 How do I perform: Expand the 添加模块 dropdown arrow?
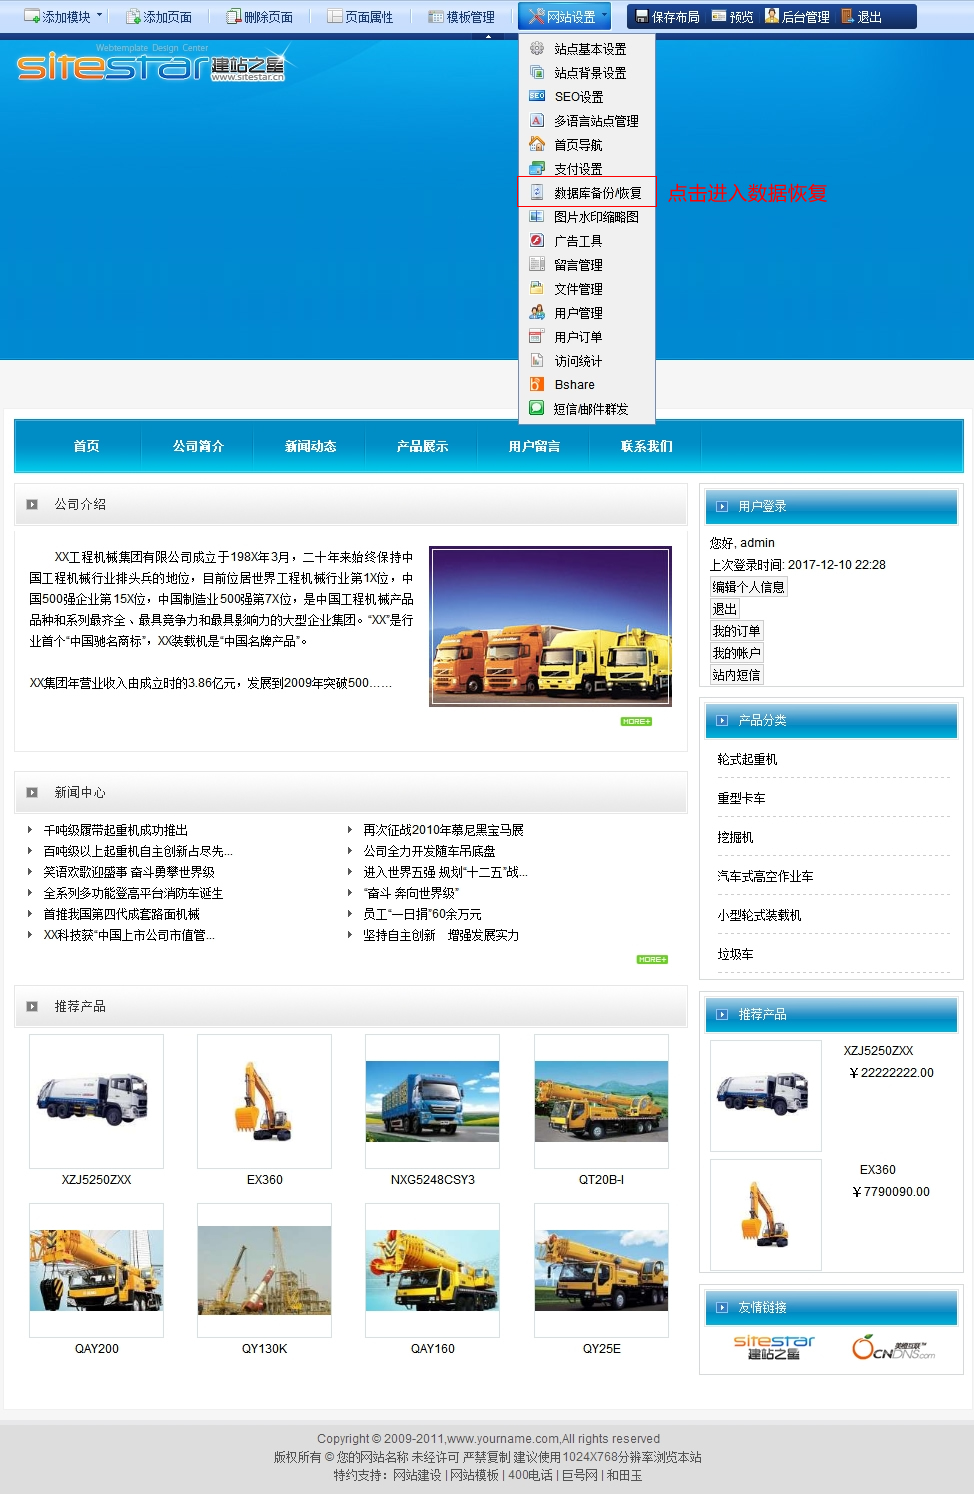(x=99, y=15)
